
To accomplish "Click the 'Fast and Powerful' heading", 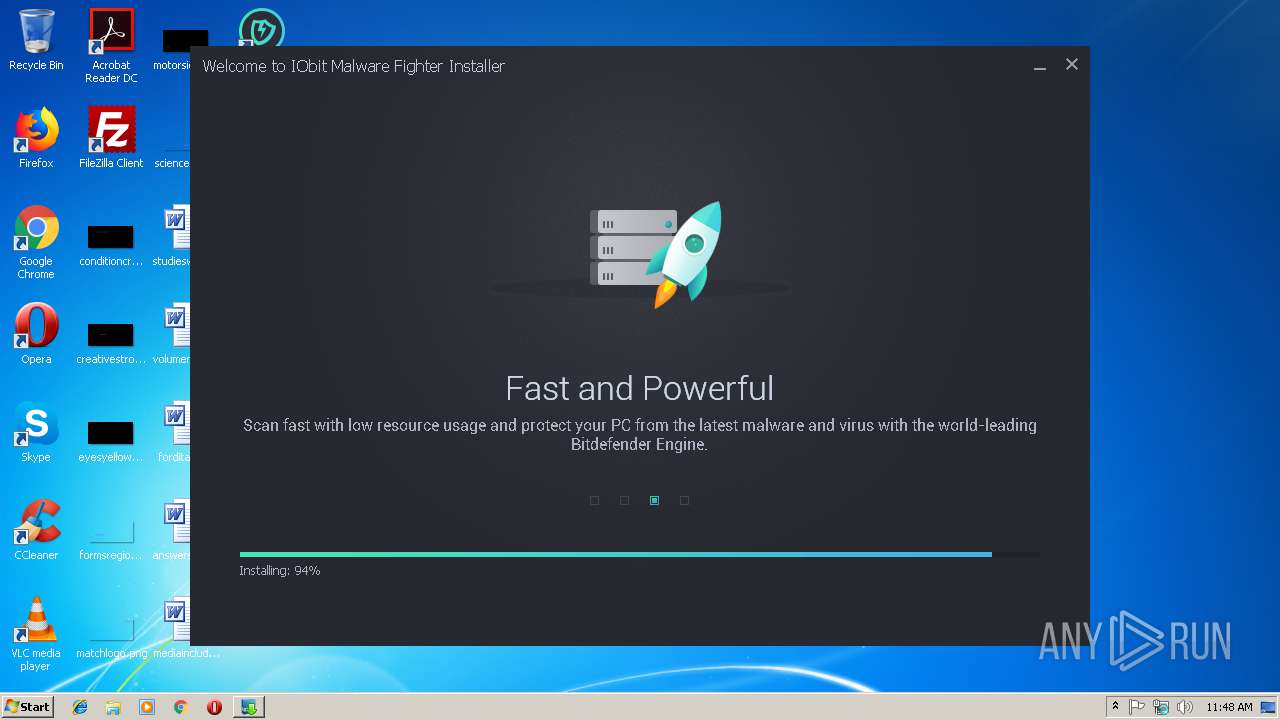I will tap(640, 388).
